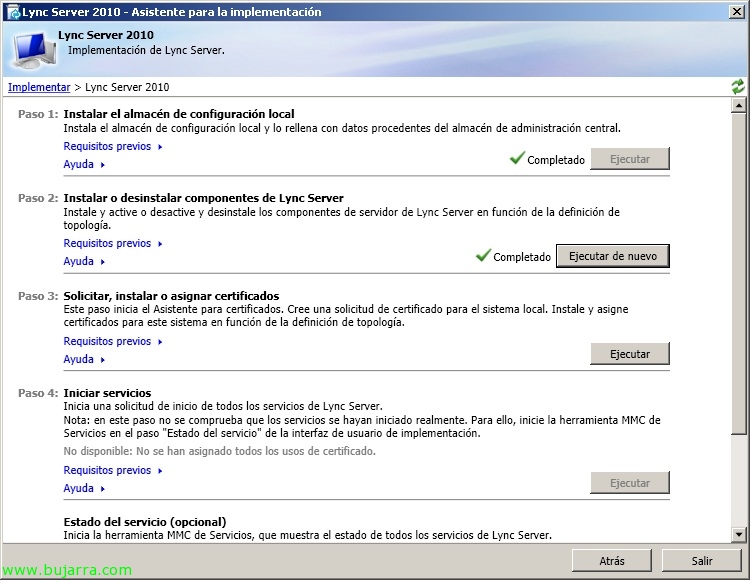The width and height of the screenshot is (750, 580).
Task: Click heading 'Iniciar servicios'
Action: [107, 393]
